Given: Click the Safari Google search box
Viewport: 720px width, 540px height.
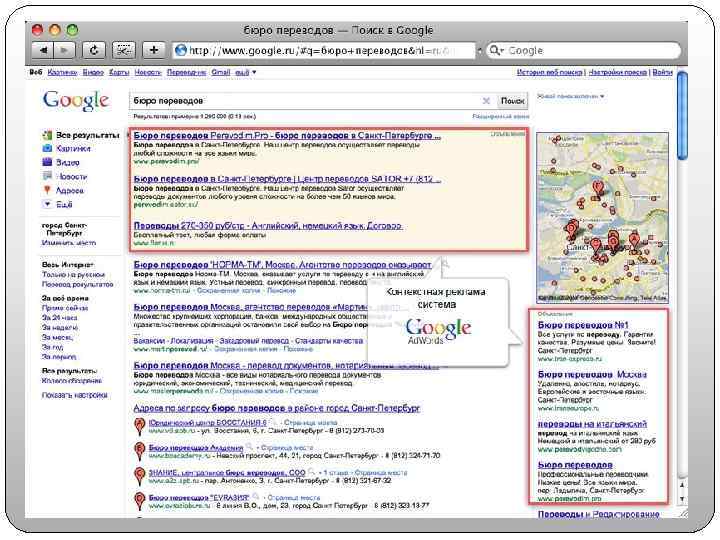Looking at the screenshot, I should point(583,51).
